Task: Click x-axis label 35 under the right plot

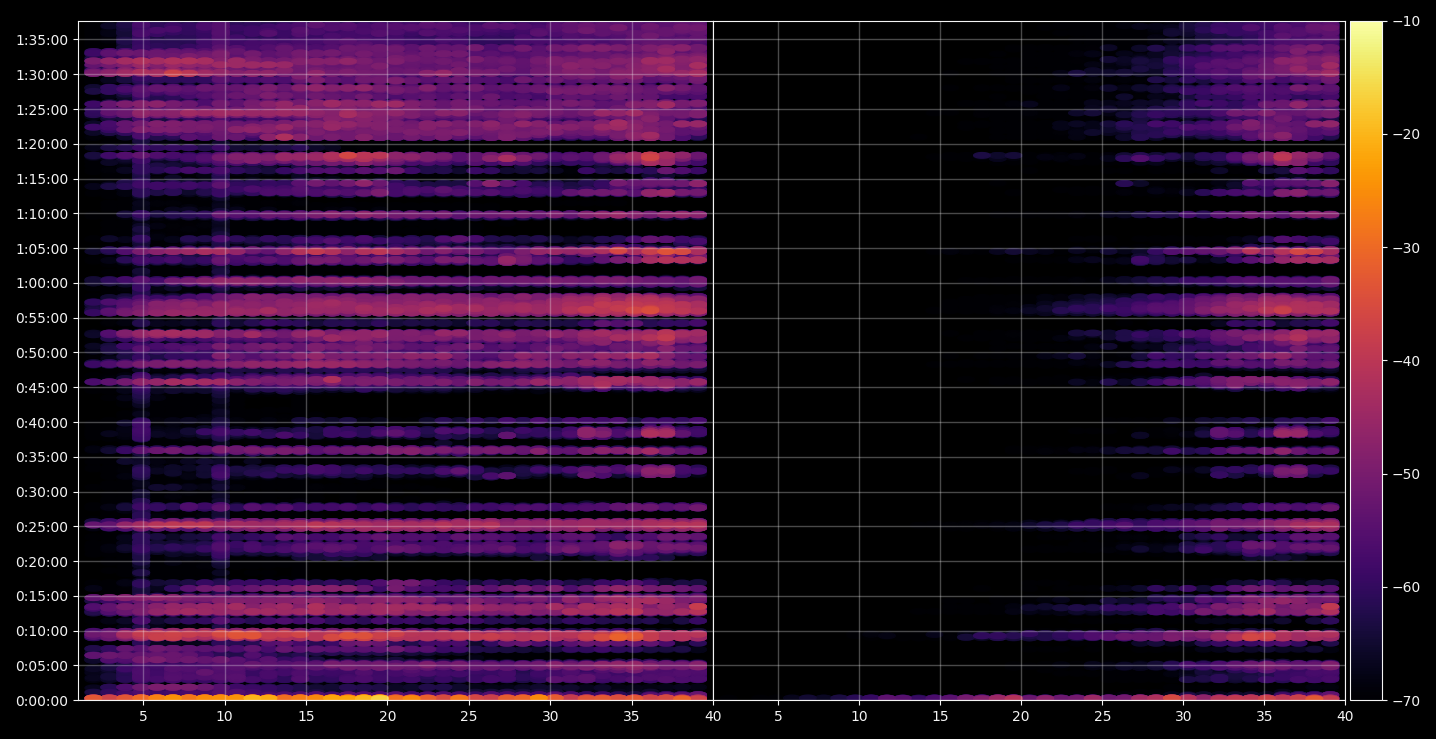Action: point(1264,716)
